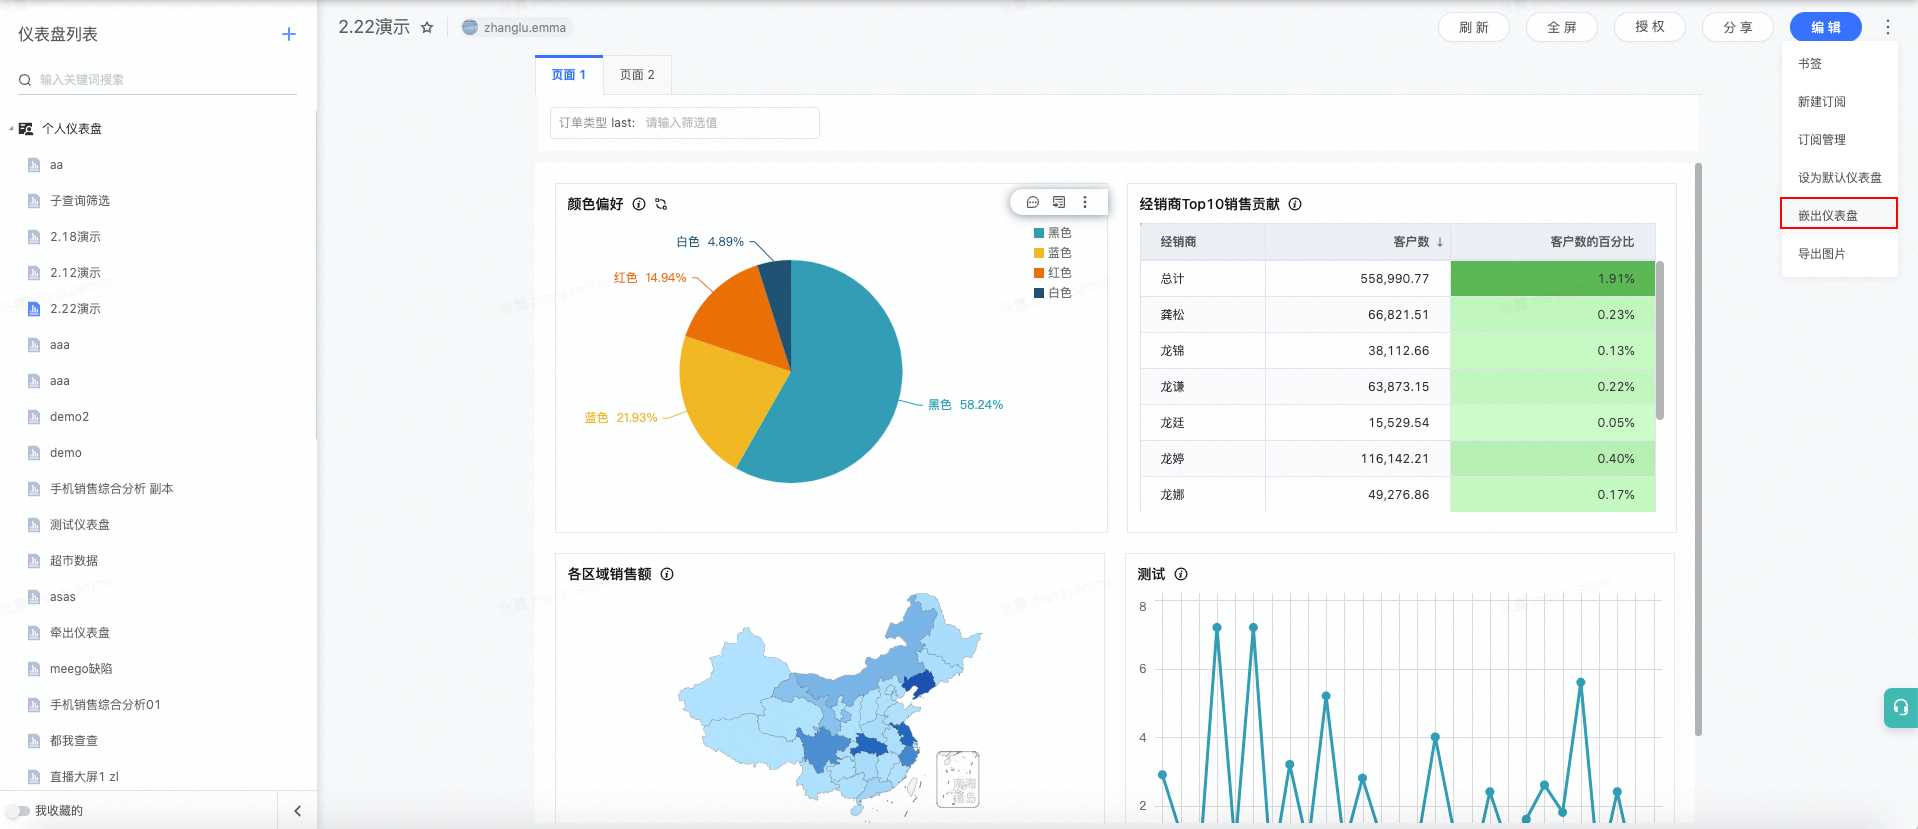Open 2.18演示 dashboard
Screen dimensions: 1918x829
click(x=75, y=237)
